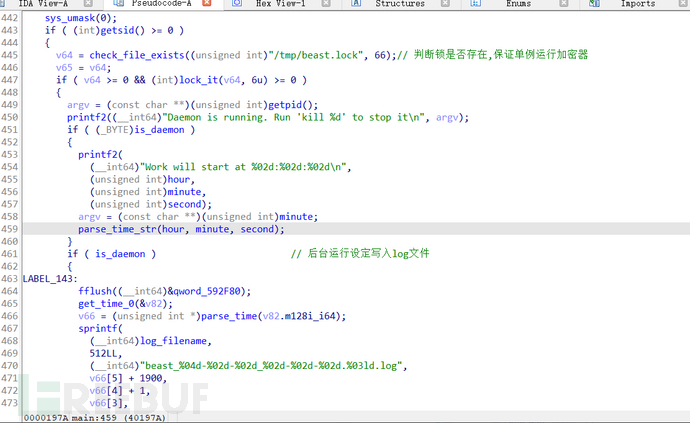Click line number 470 in gutter
The image size is (690, 423).
(x=10, y=366)
